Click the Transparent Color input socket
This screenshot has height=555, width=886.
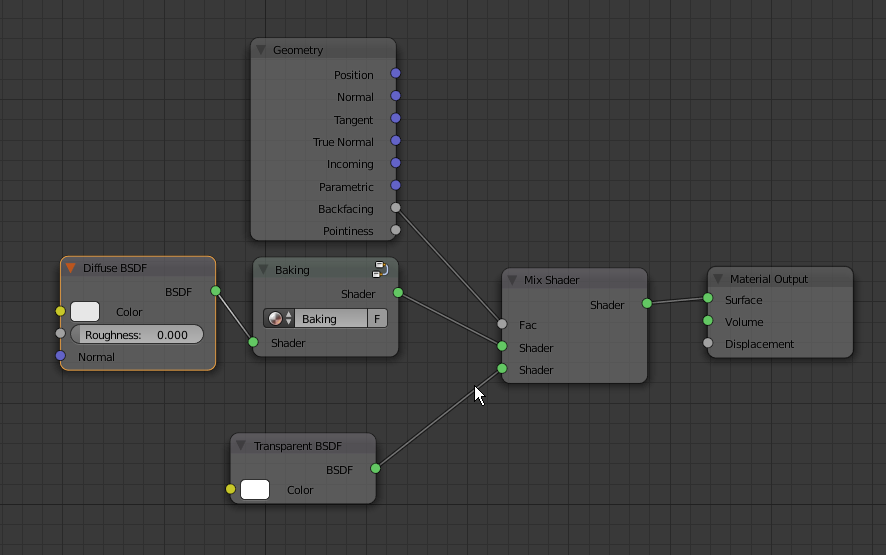231,488
